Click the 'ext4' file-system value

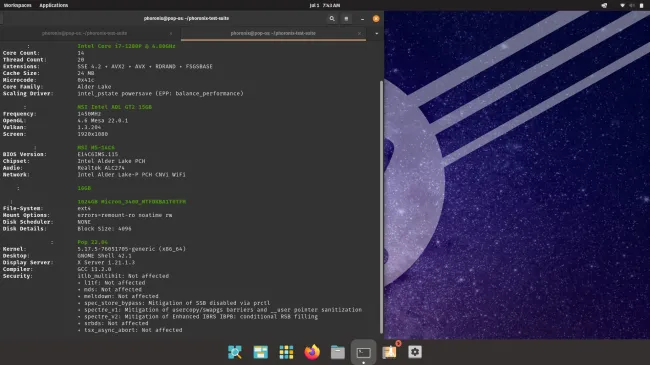pyautogui.click(x=84, y=208)
